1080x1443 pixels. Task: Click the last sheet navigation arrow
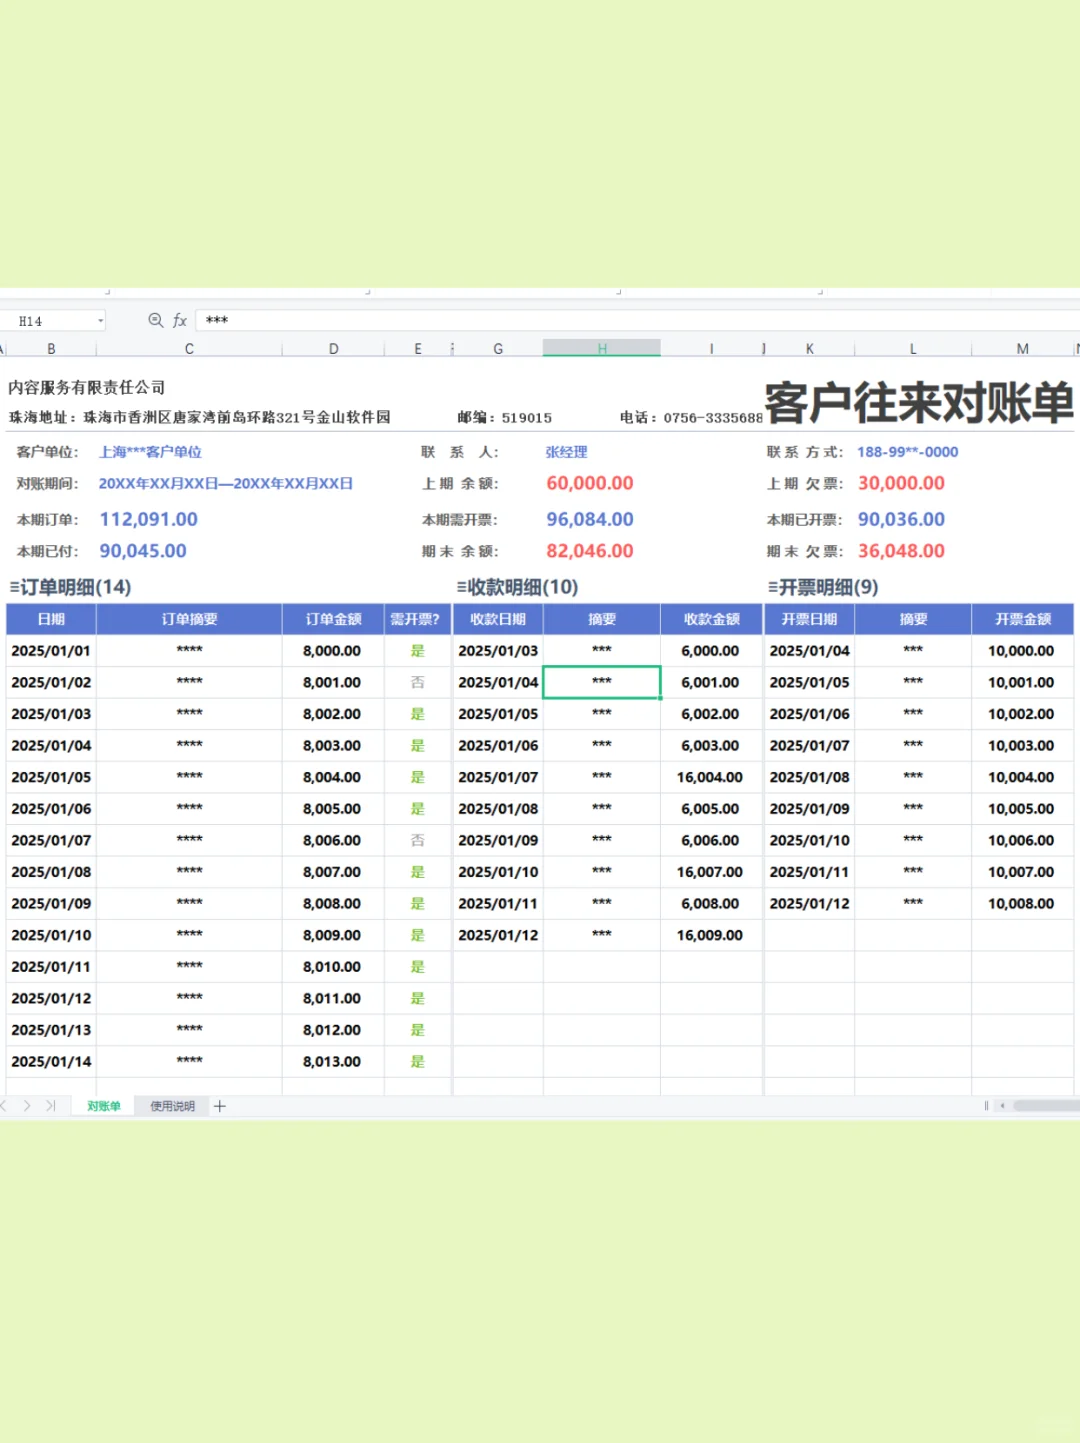click(50, 1106)
